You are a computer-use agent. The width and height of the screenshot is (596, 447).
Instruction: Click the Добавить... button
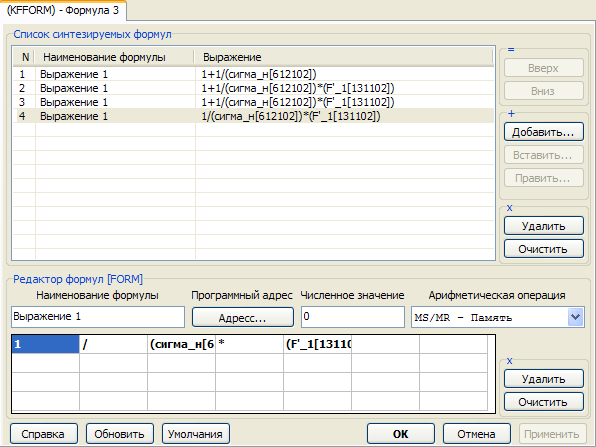click(544, 132)
